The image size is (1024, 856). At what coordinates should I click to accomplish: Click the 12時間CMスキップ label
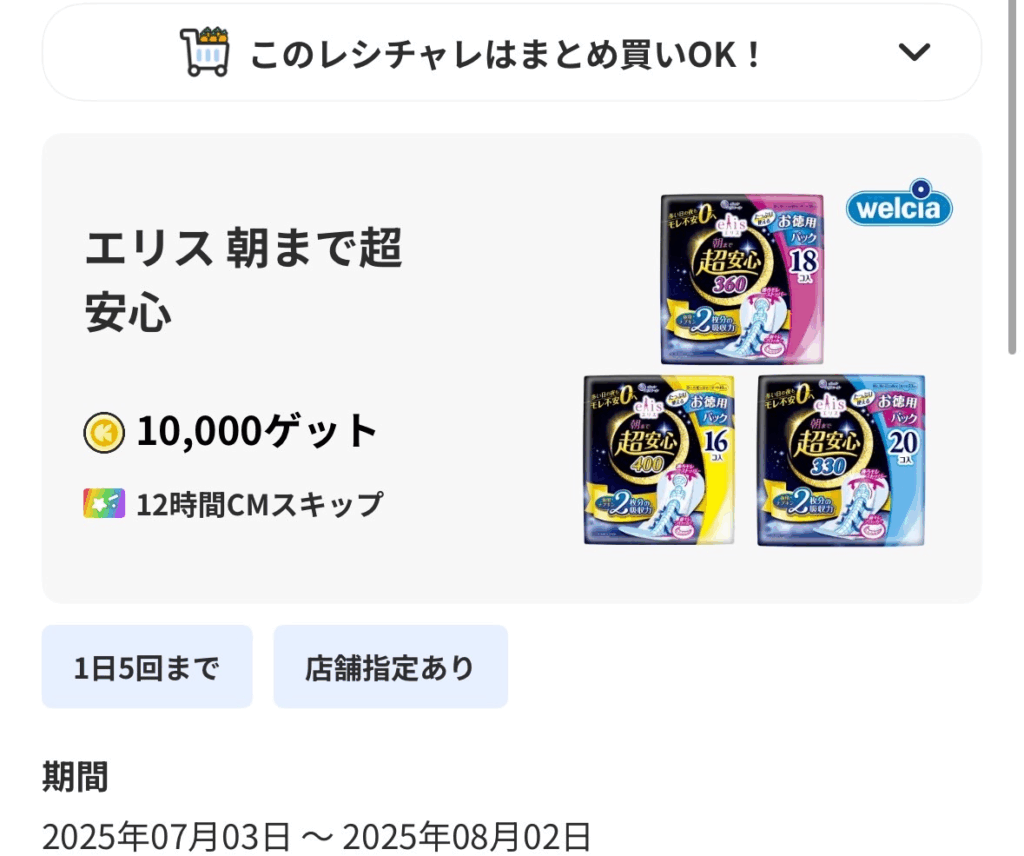pyautogui.click(x=259, y=504)
